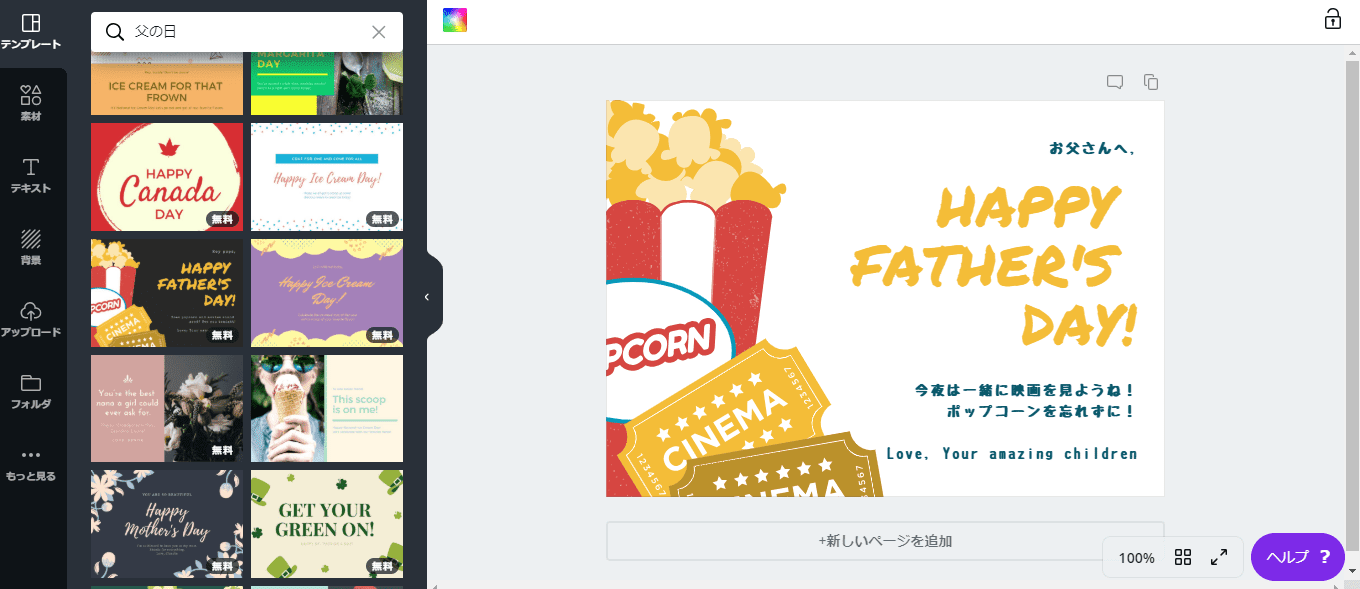This screenshot has height=589, width=1360.
Task: Select the テキスト (Text) tool
Action: pos(31,175)
